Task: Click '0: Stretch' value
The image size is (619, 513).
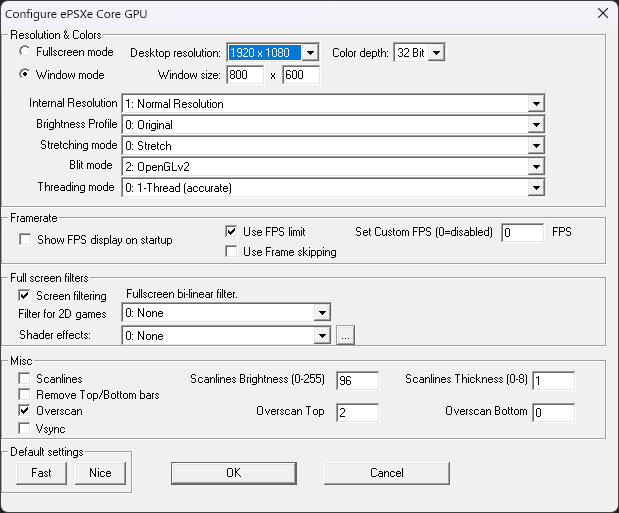Action: click(x=148, y=146)
